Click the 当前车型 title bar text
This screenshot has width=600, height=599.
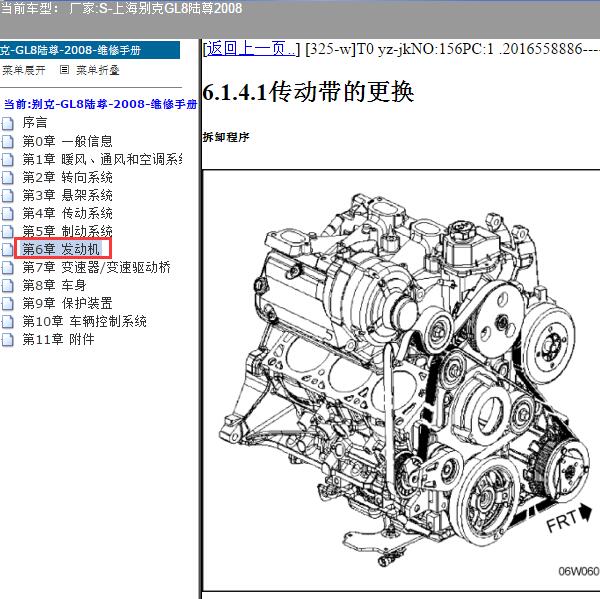click(x=121, y=8)
